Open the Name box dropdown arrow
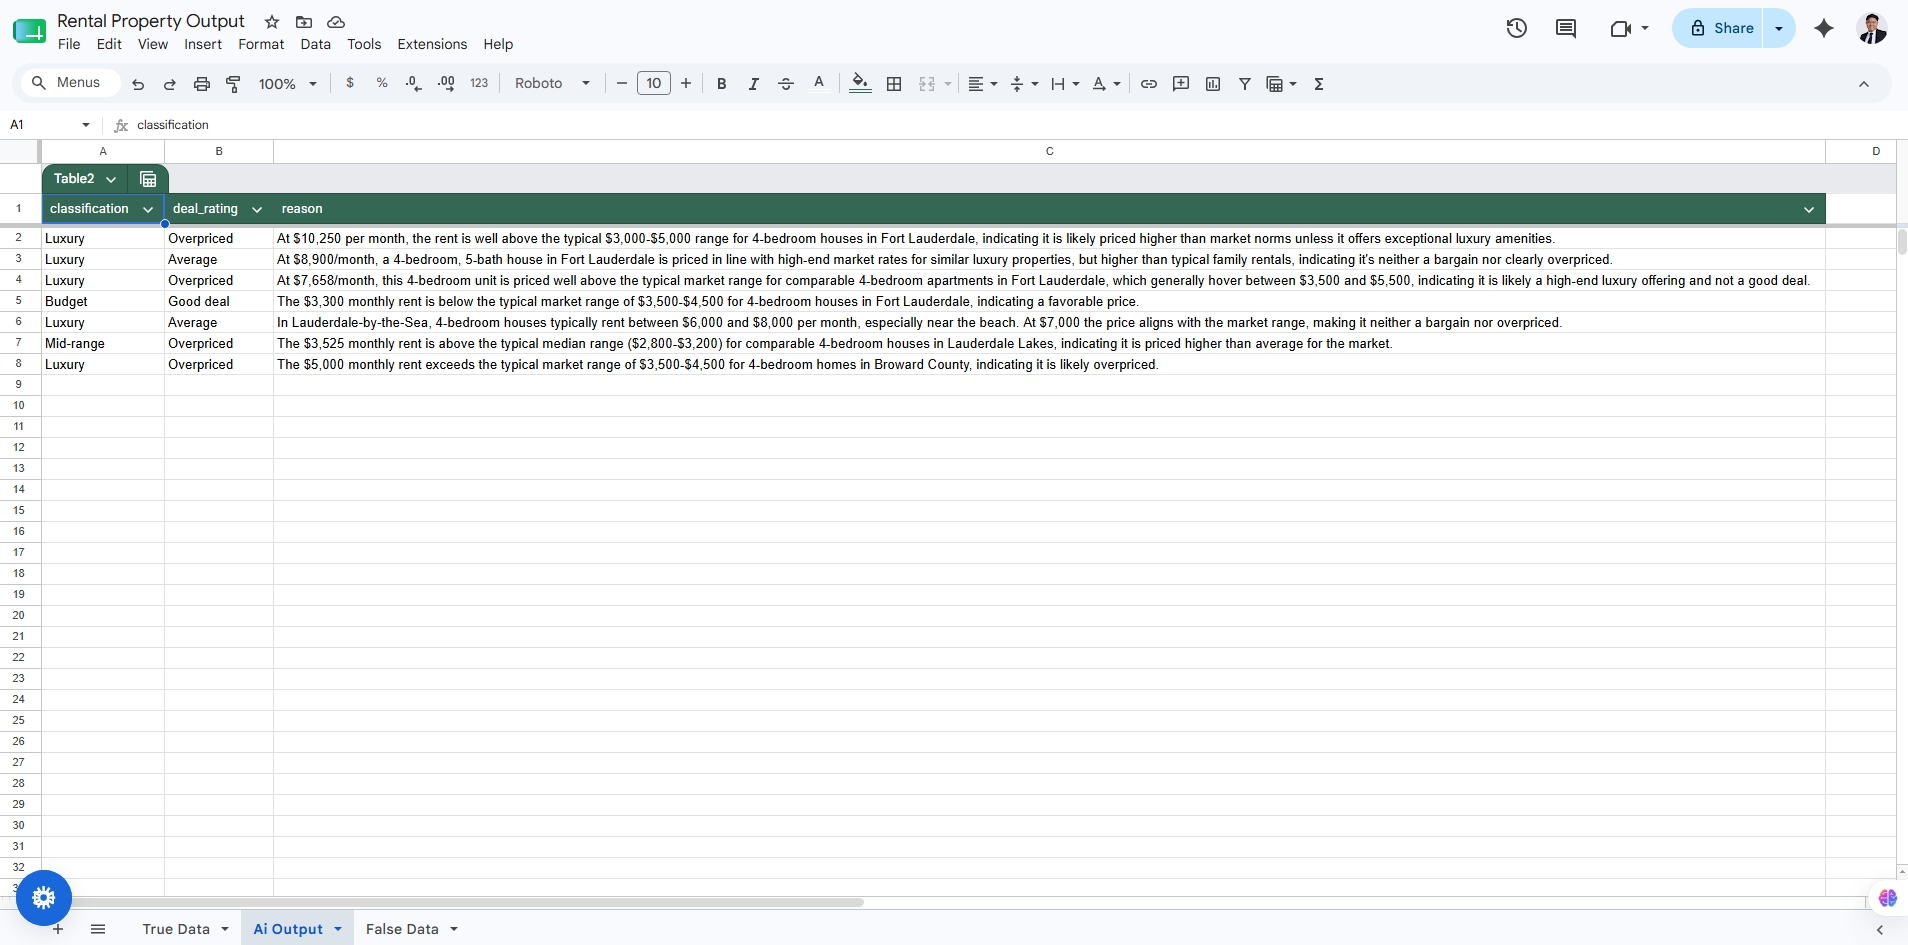1908x945 pixels. [86, 125]
